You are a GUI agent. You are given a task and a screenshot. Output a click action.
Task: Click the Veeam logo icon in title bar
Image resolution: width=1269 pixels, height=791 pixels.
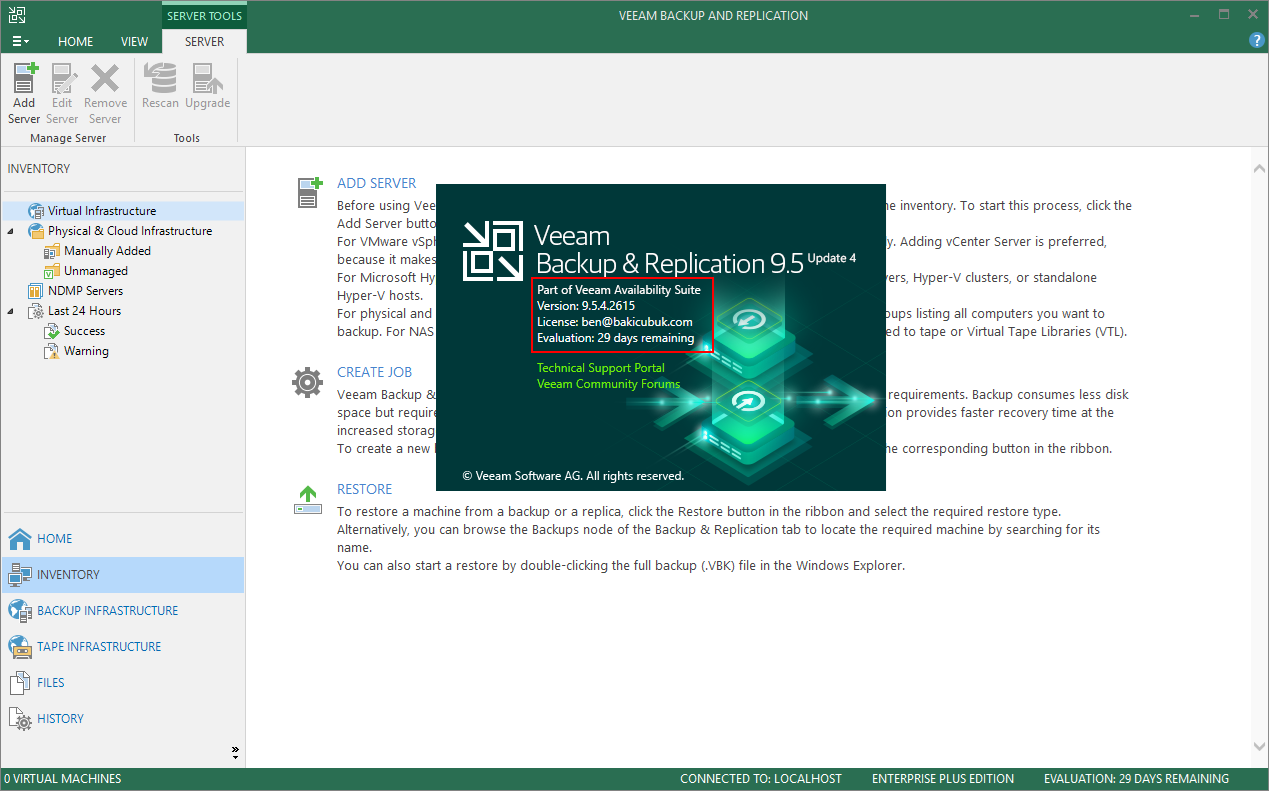pos(15,15)
